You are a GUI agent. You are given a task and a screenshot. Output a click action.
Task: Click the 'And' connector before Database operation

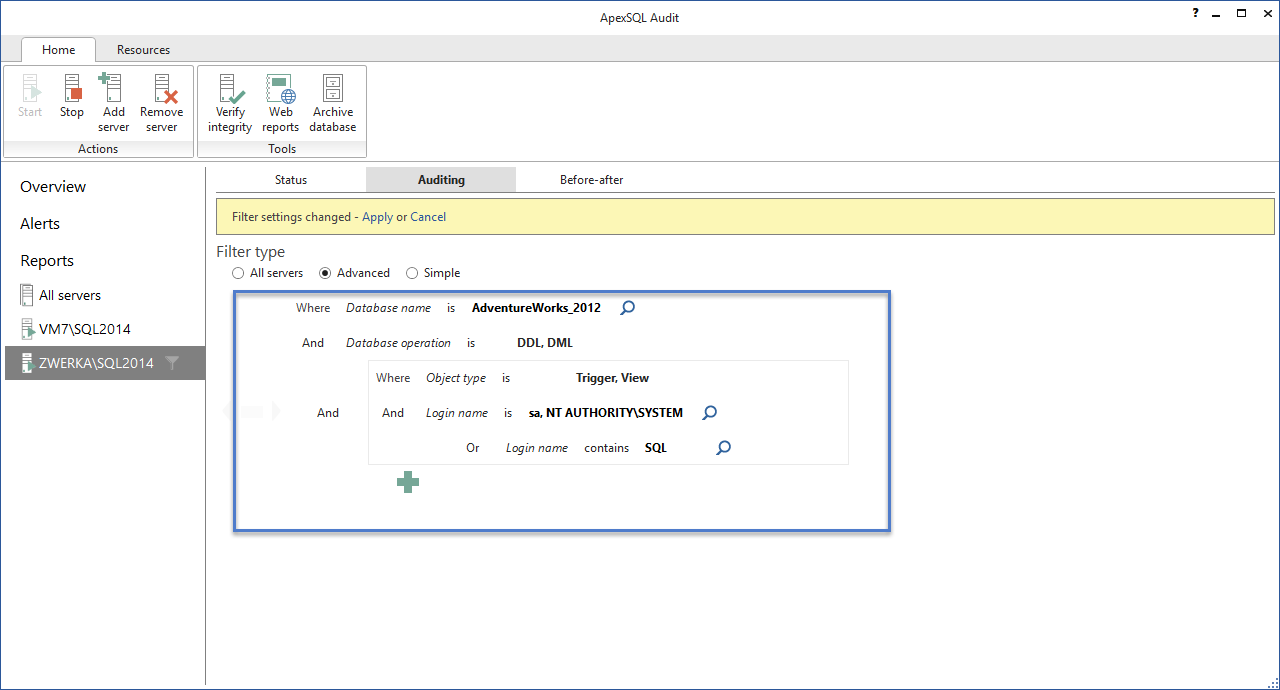[x=313, y=343]
